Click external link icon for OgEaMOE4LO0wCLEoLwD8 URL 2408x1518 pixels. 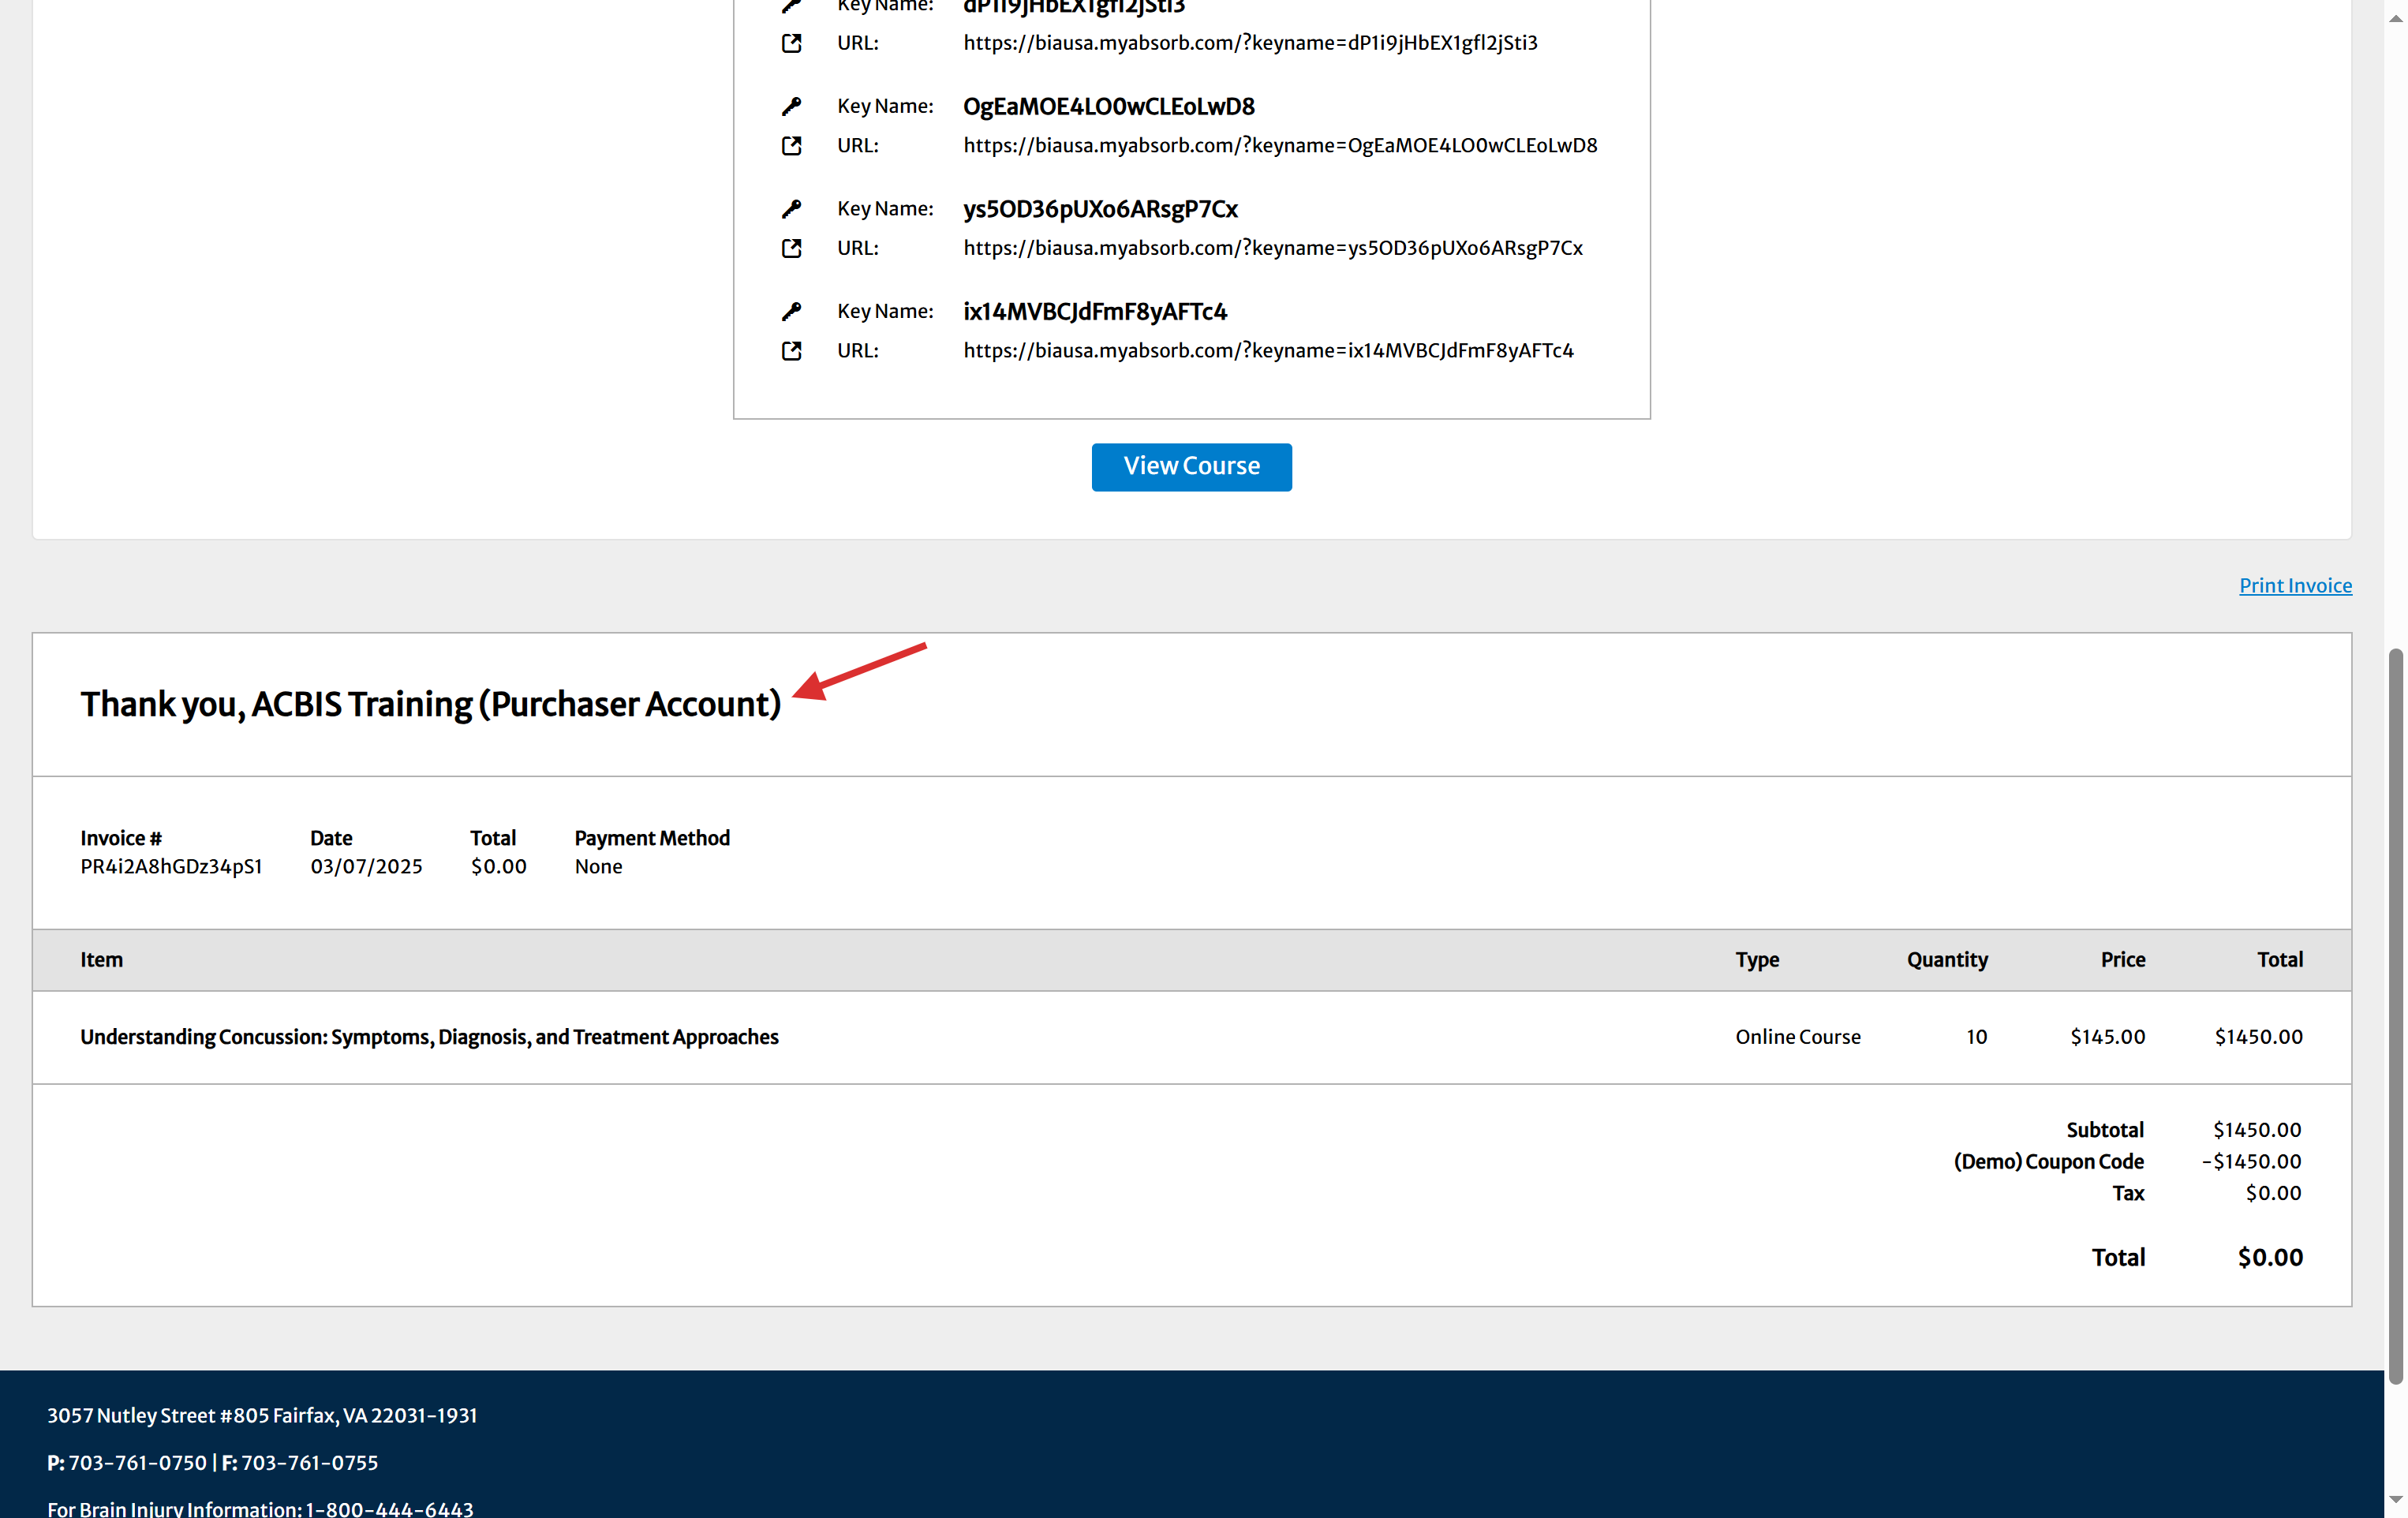(791, 146)
